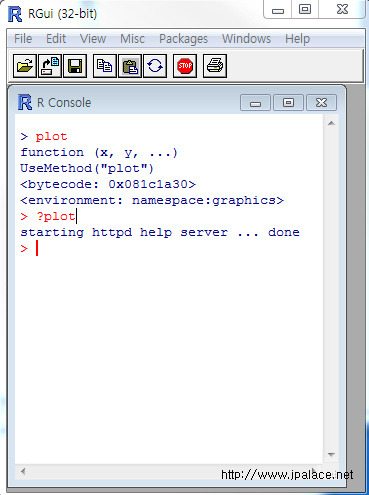This screenshot has width=369, height=495.
Task: Close the RGui main window
Action: 342,9
